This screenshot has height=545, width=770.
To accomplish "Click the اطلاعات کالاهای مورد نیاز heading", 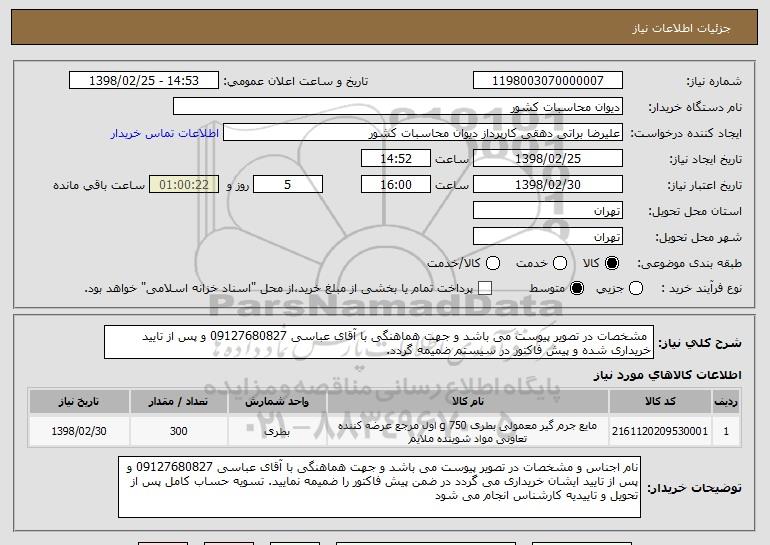I will pos(667,375).
